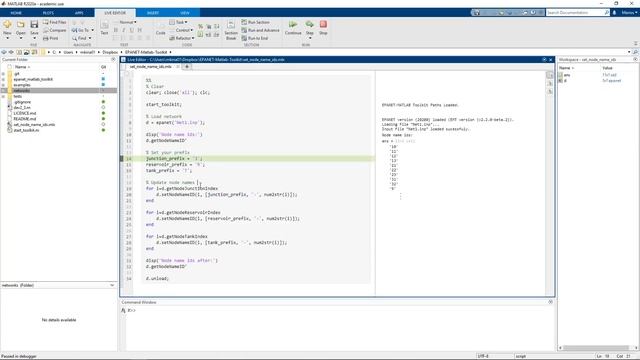Expand the tests folder
The image size is (640, 360).
point(4,96)
